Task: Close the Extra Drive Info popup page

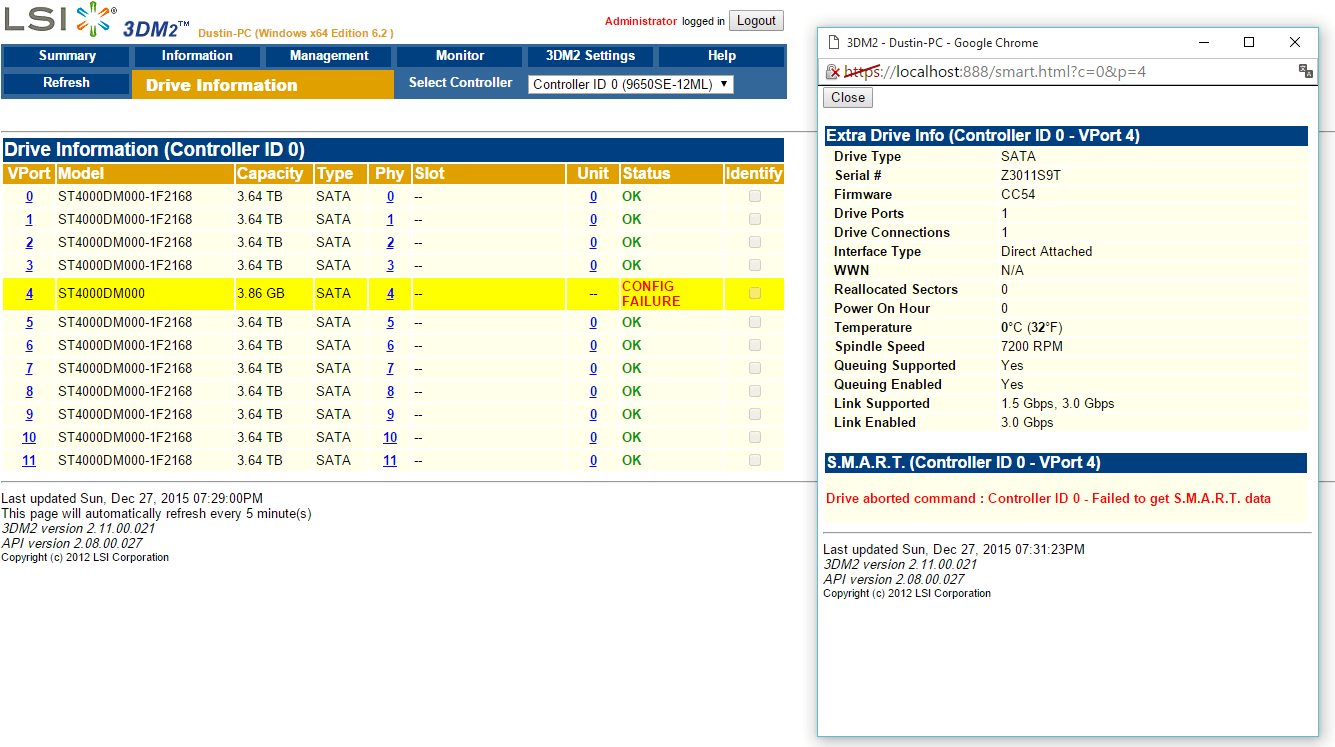Action: click(848, 97)
